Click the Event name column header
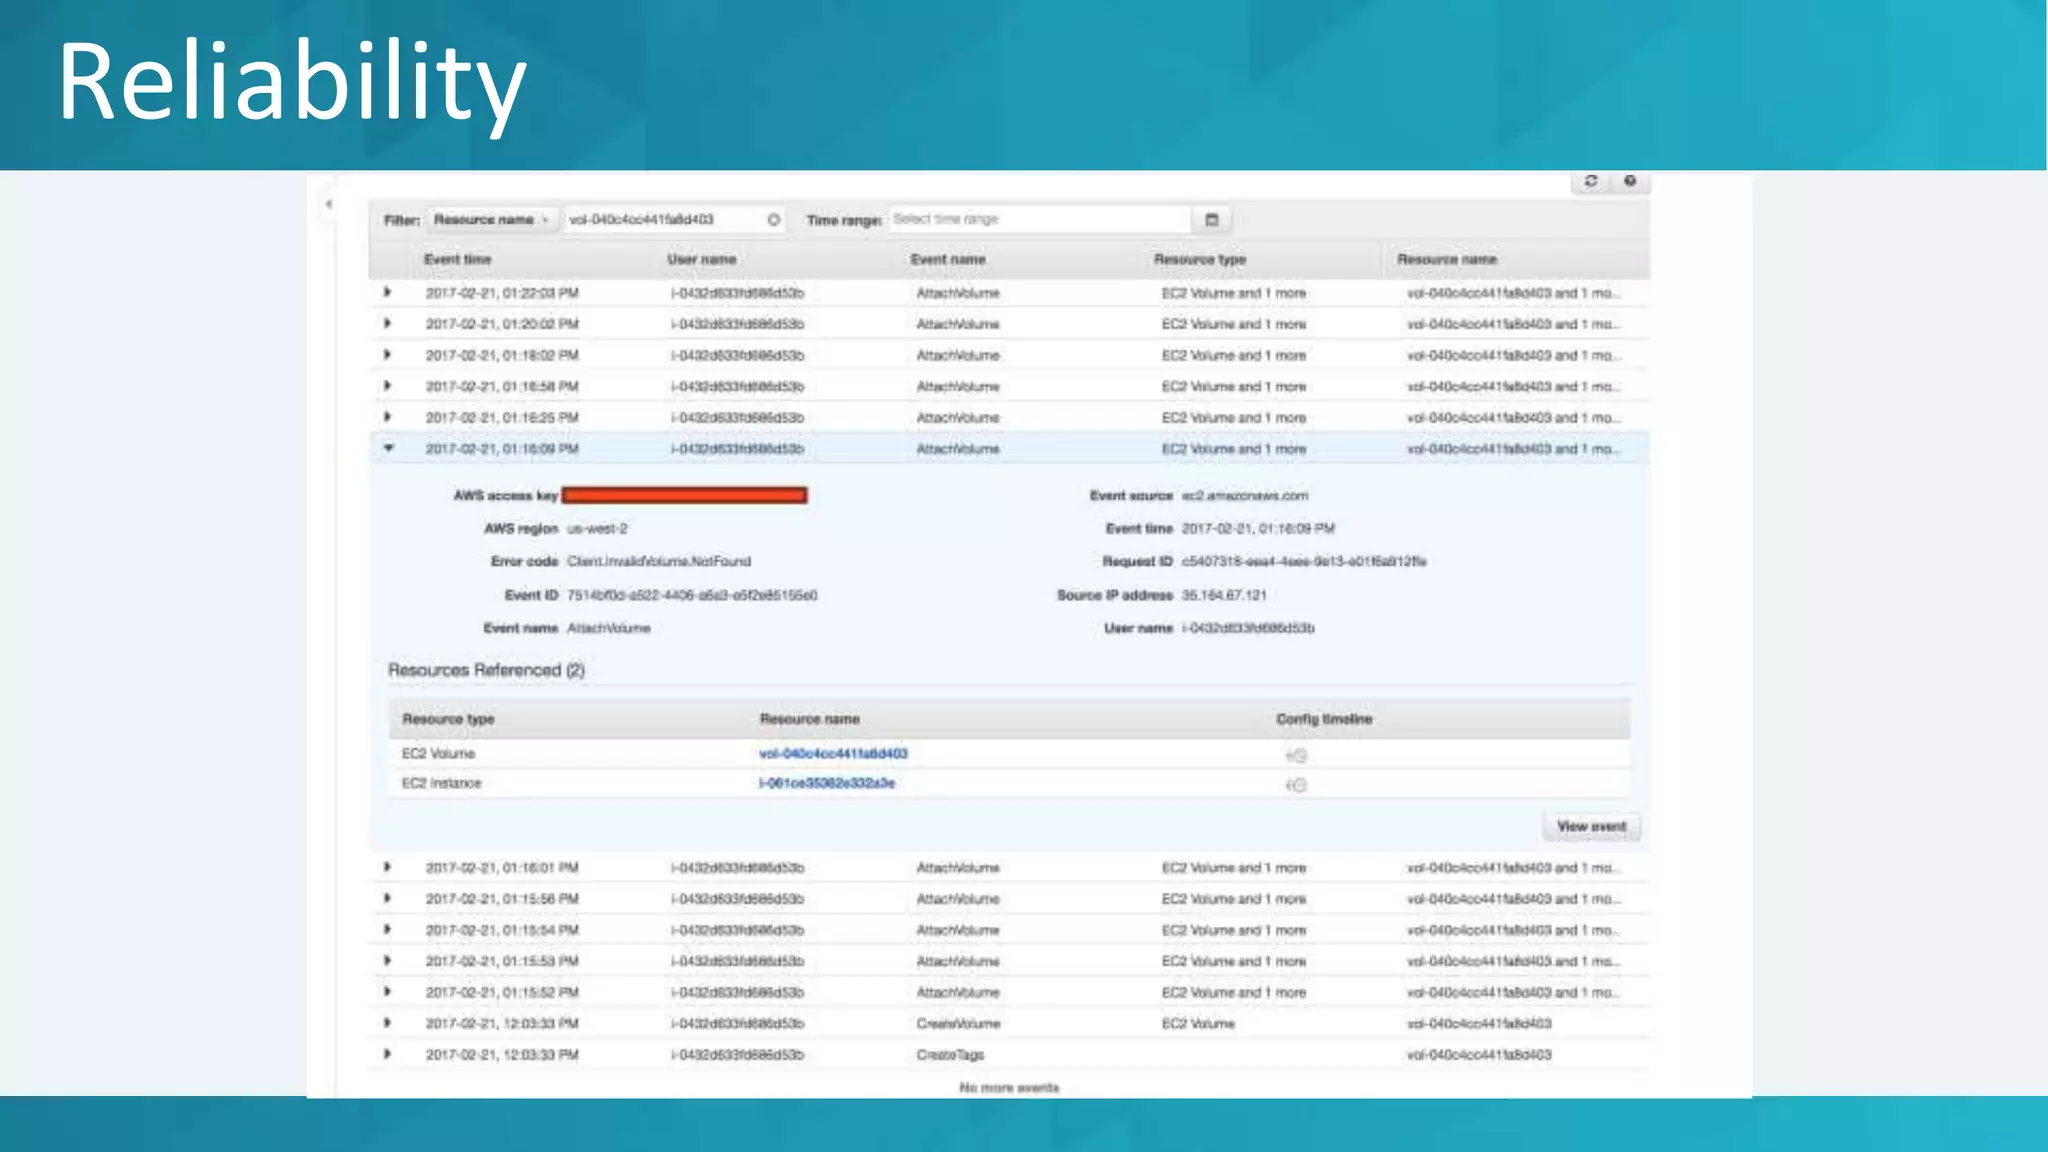Image resolution: width=2048 pixels, height=1152 pixels. pyautogui.click(x=947, y=260)
